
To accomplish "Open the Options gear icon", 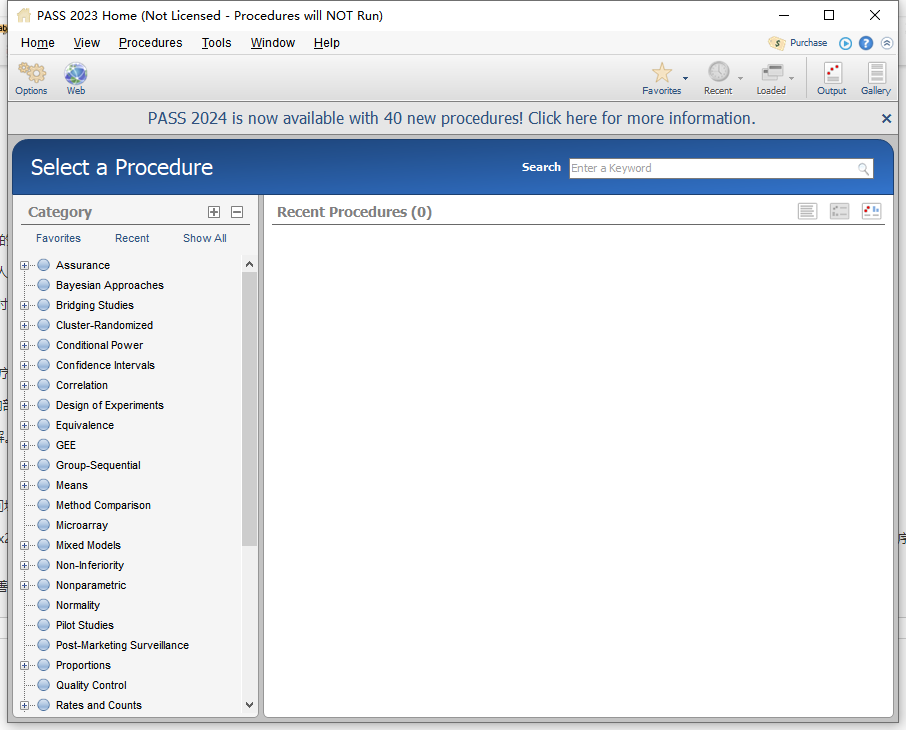I will (32, 73).
